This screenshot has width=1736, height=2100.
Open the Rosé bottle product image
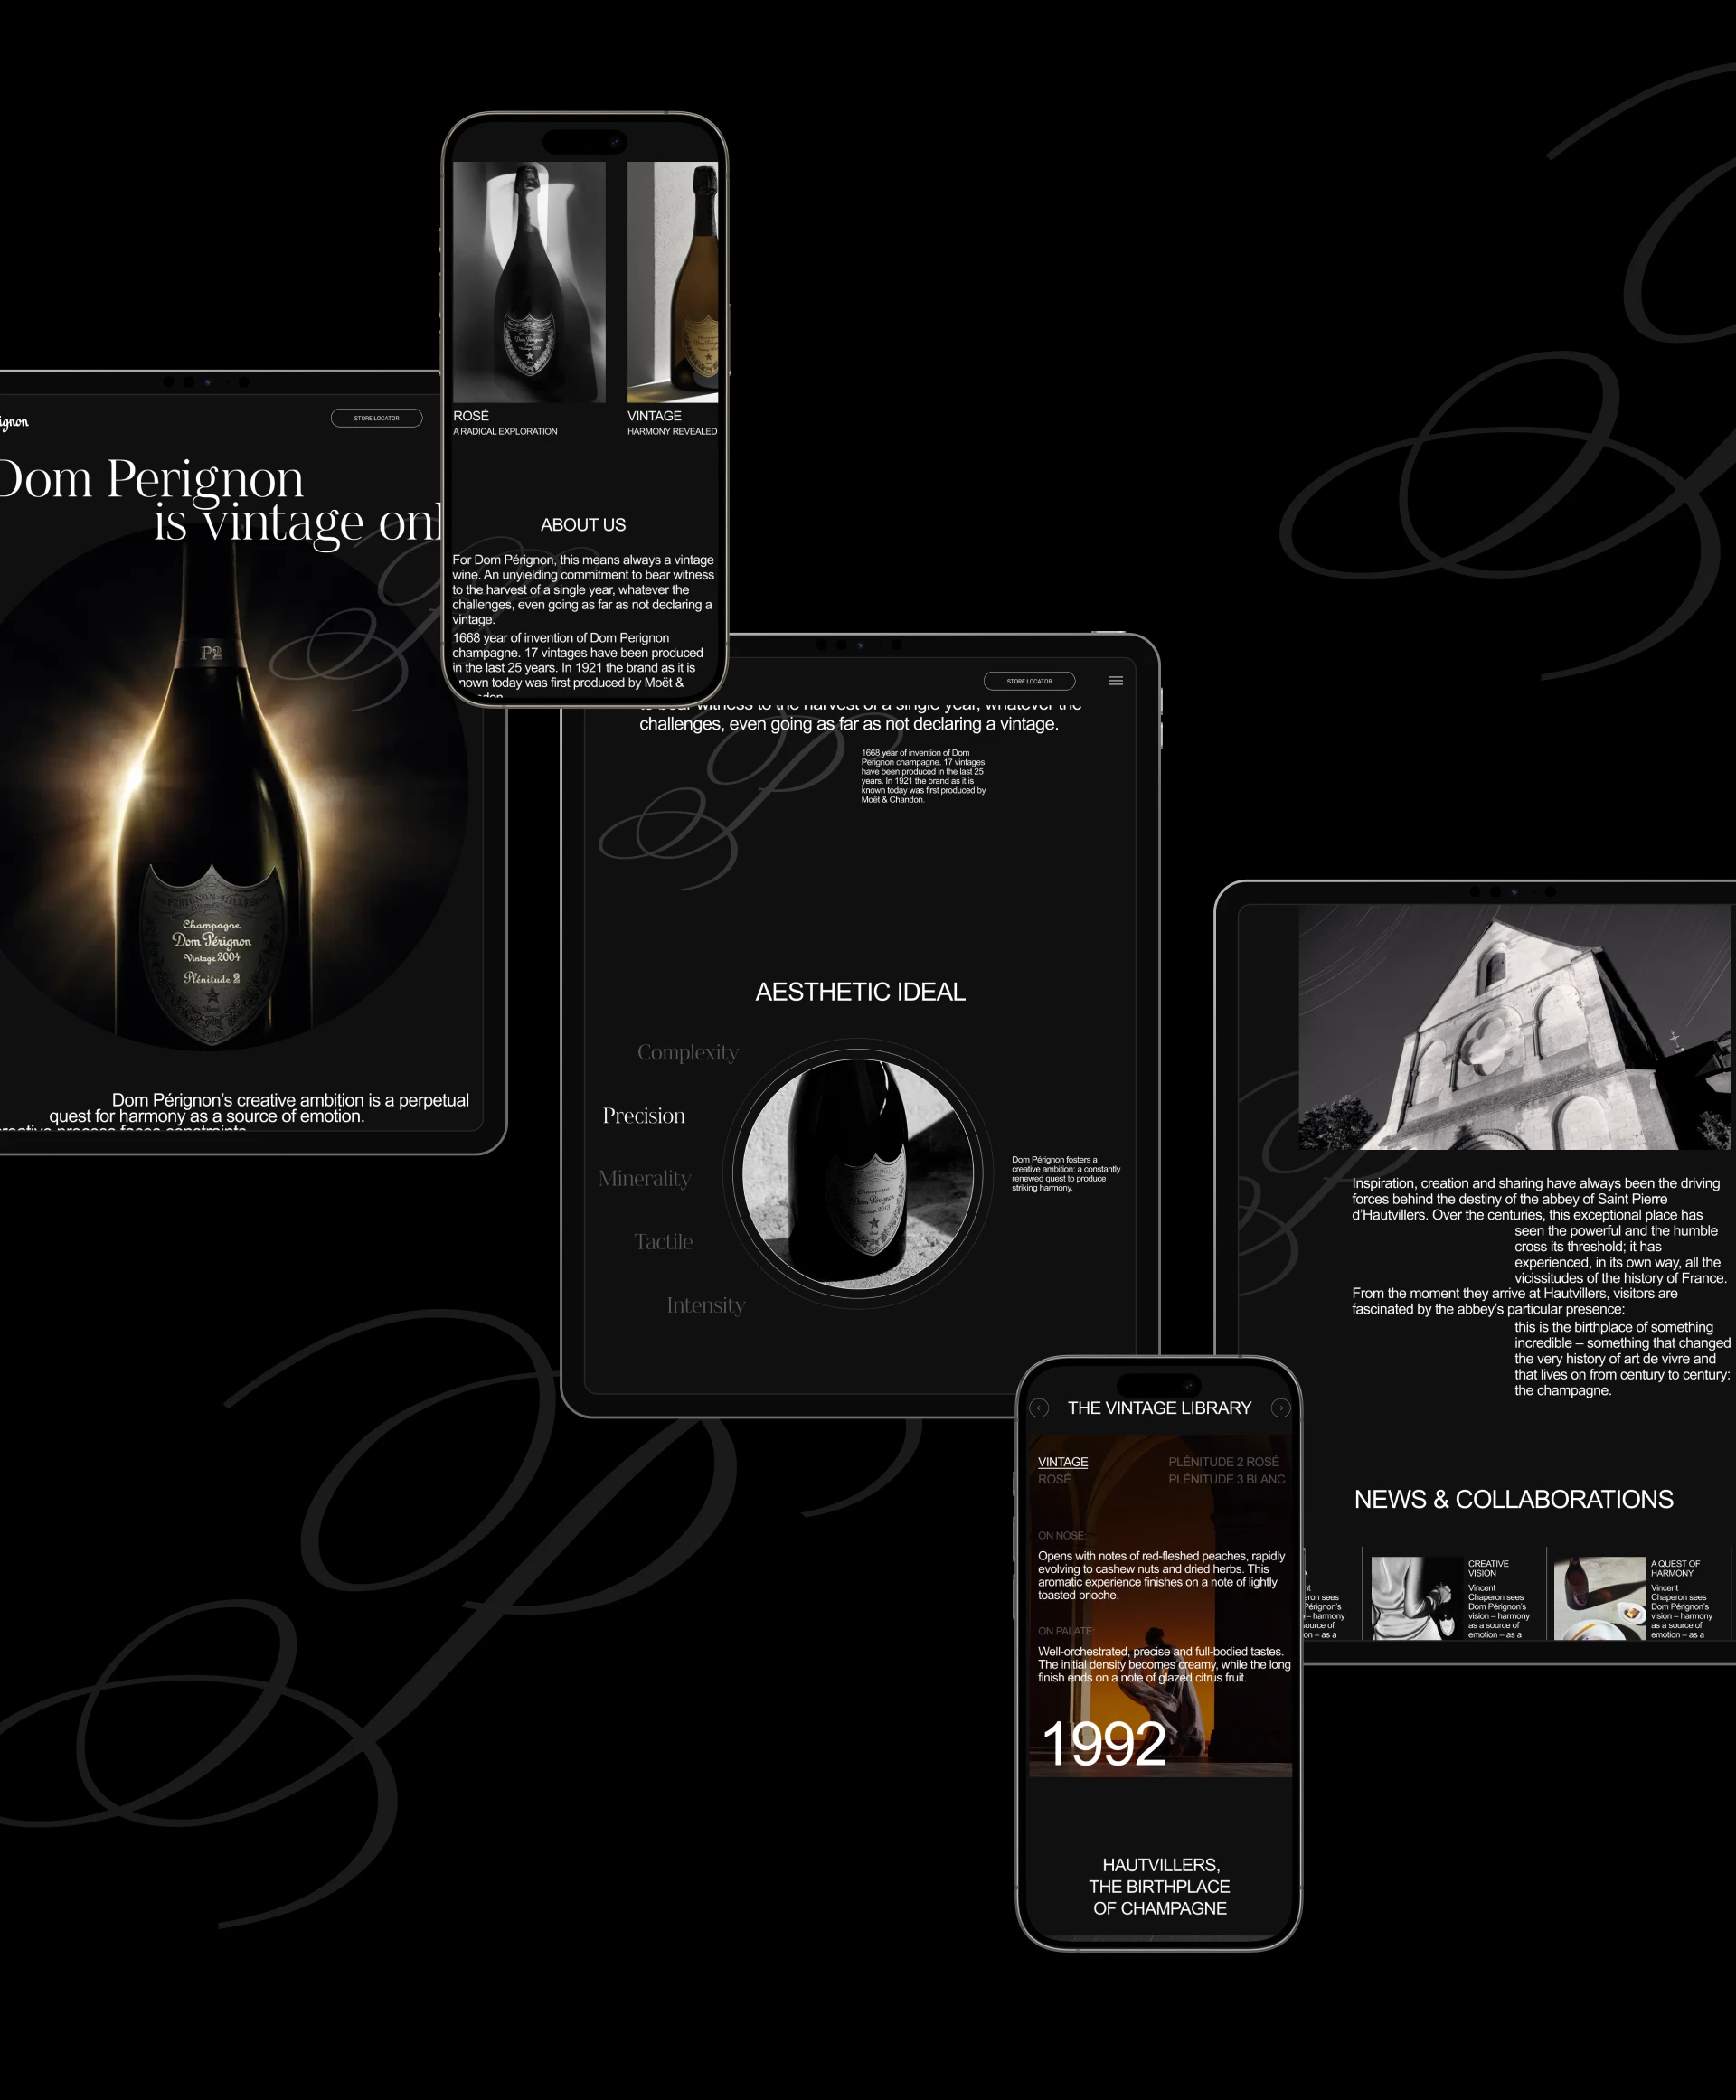[x=529, y=282]
